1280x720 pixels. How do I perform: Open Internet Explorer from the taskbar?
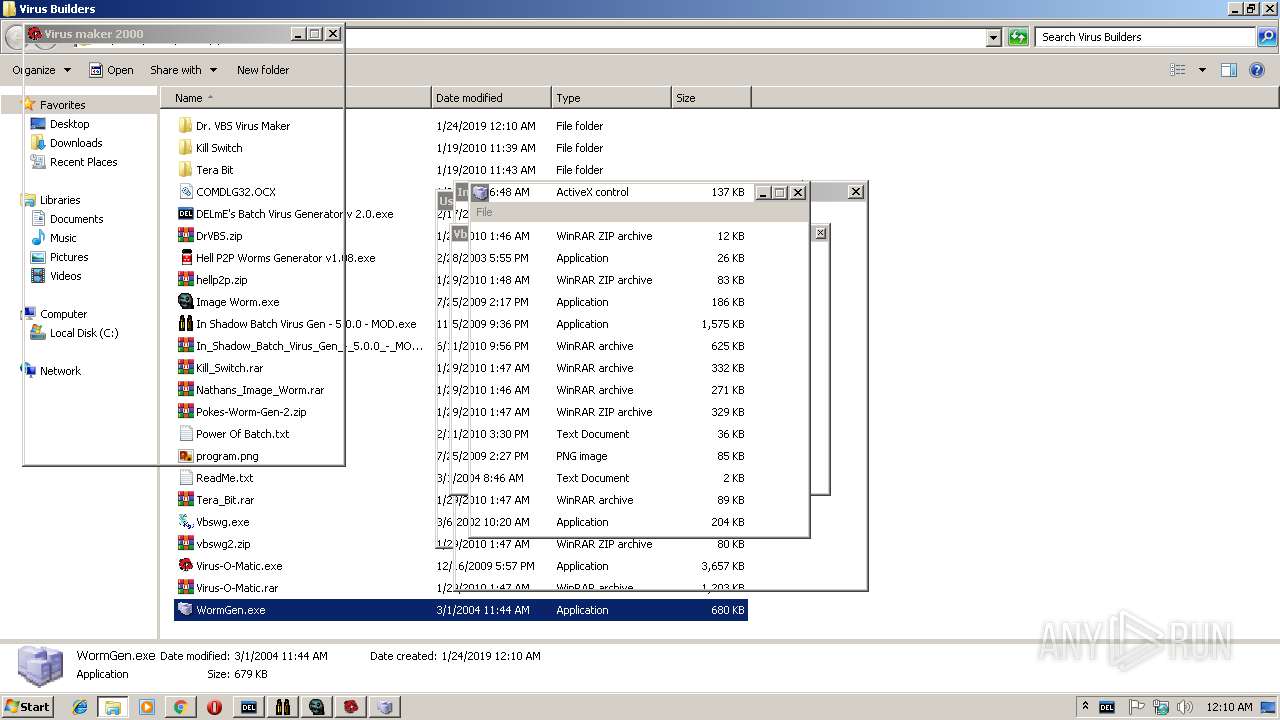[x=80, y=707]
